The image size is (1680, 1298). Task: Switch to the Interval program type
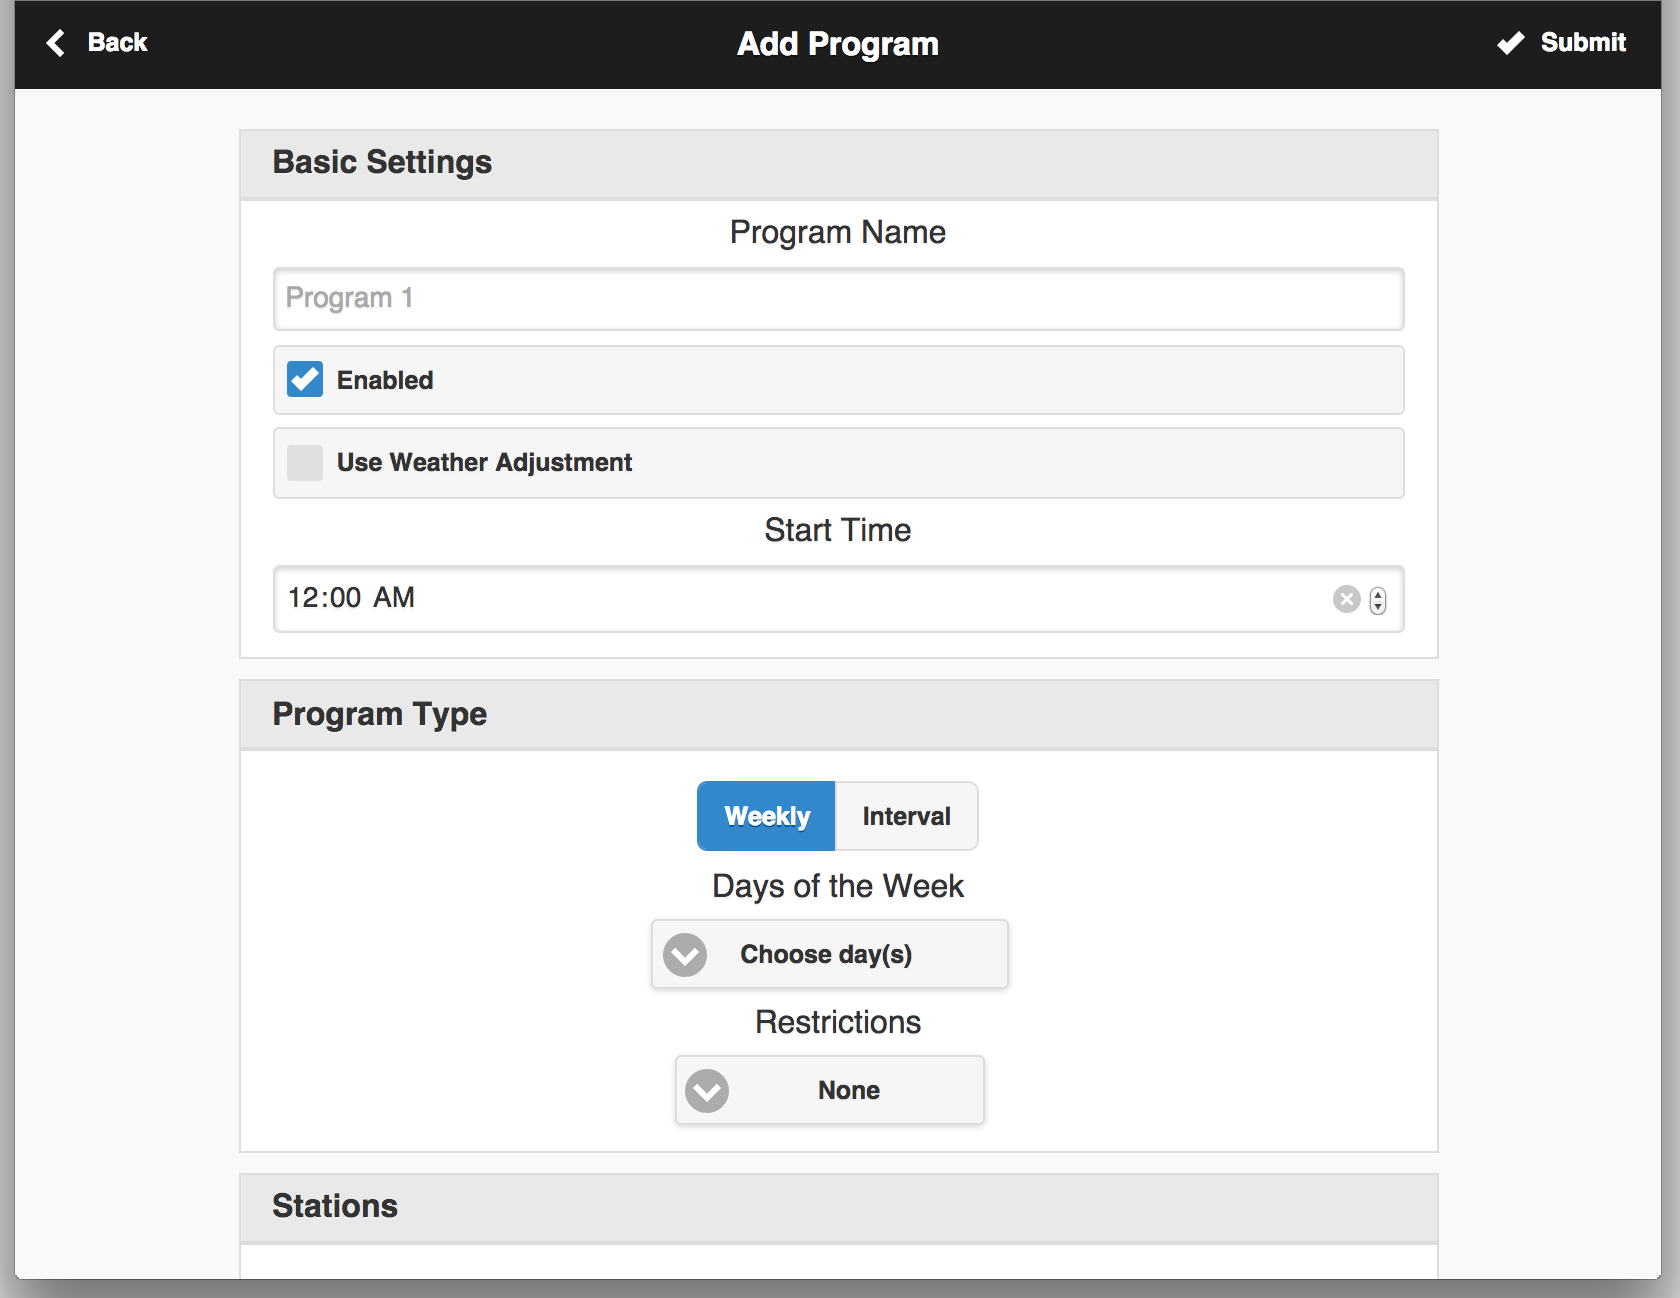coord(906,817)
